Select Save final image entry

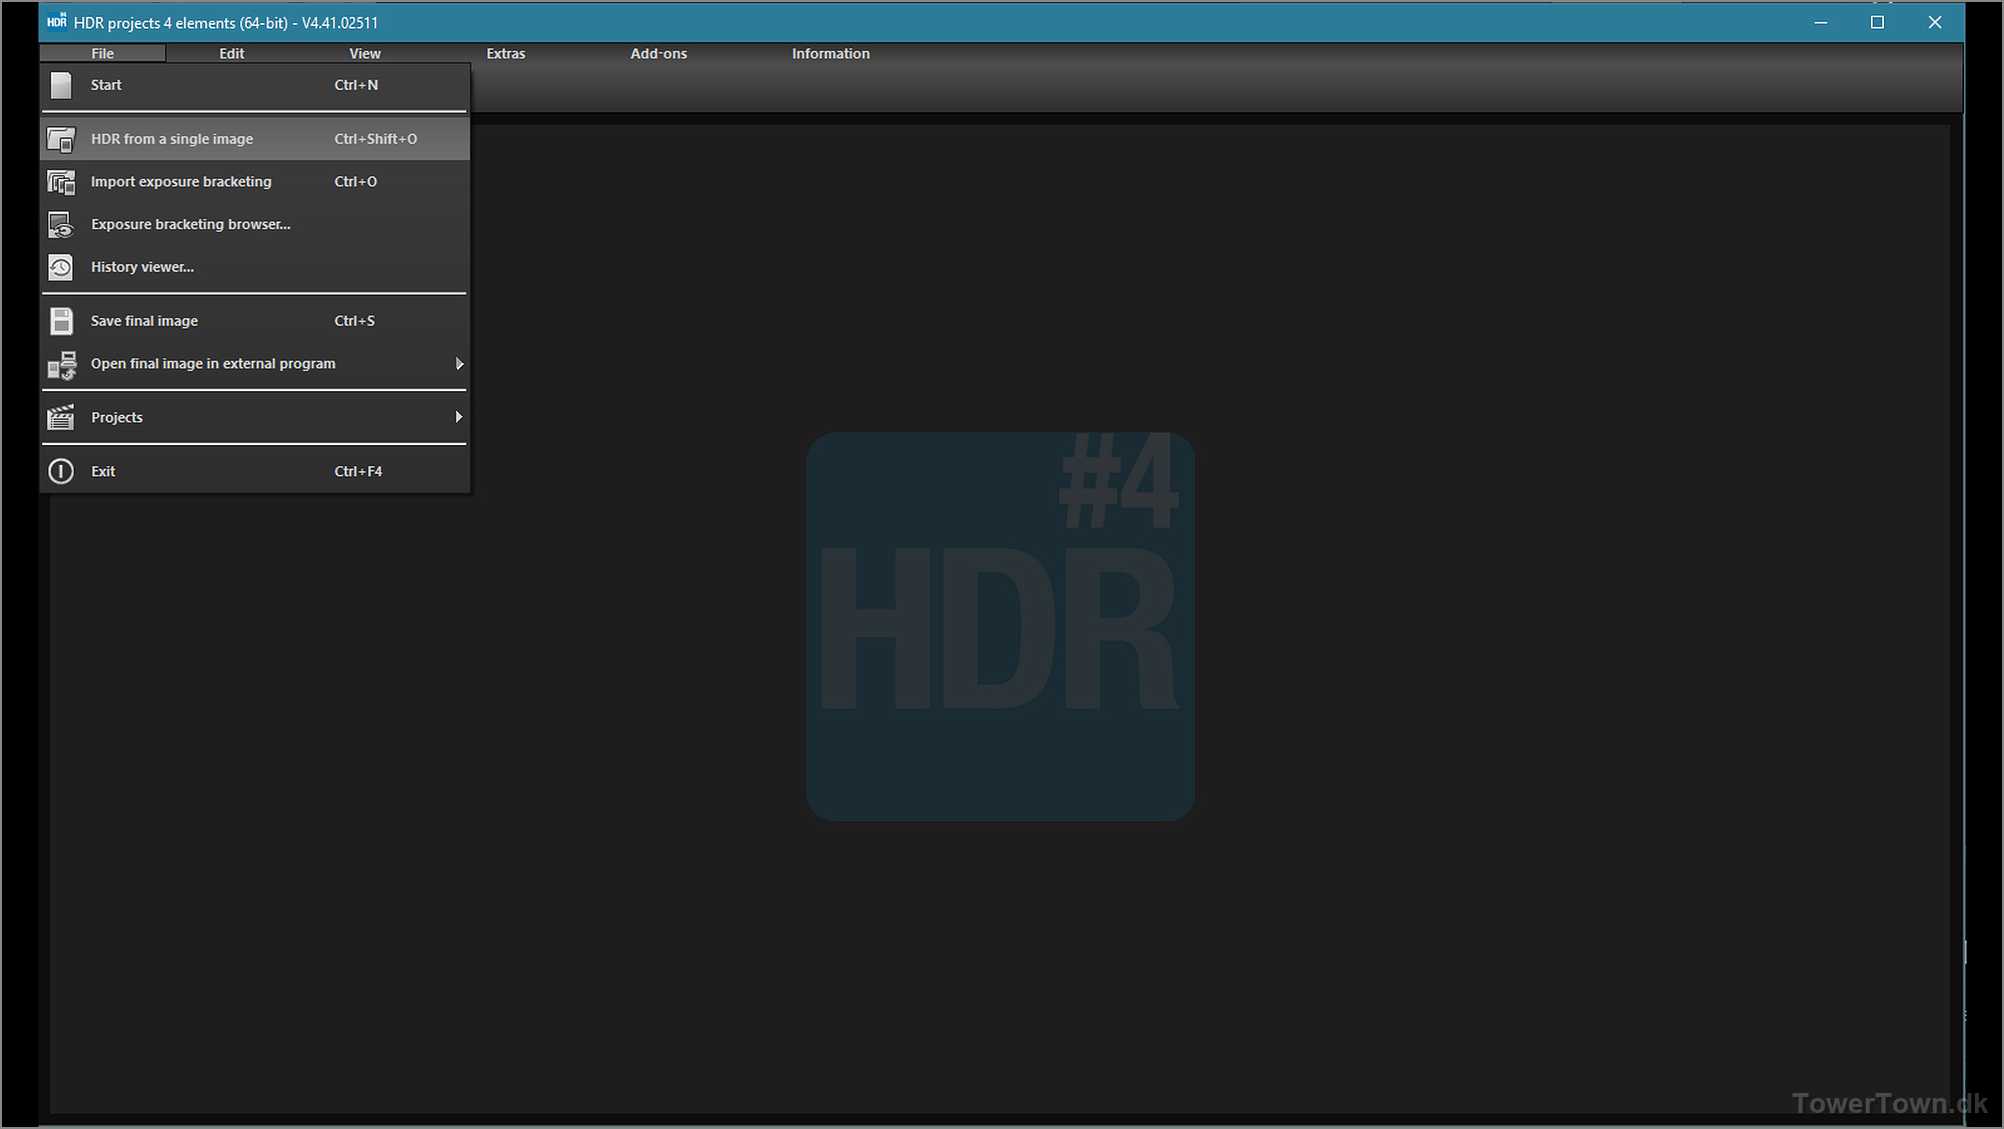(x=144, y=321)
